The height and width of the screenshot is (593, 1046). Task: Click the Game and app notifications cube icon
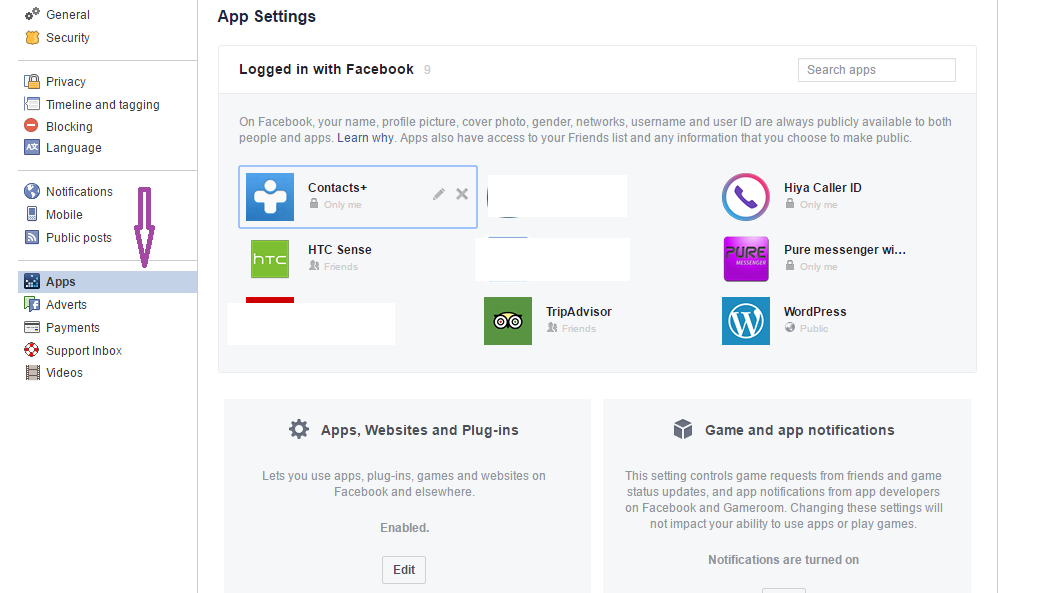tap(683, 429)
